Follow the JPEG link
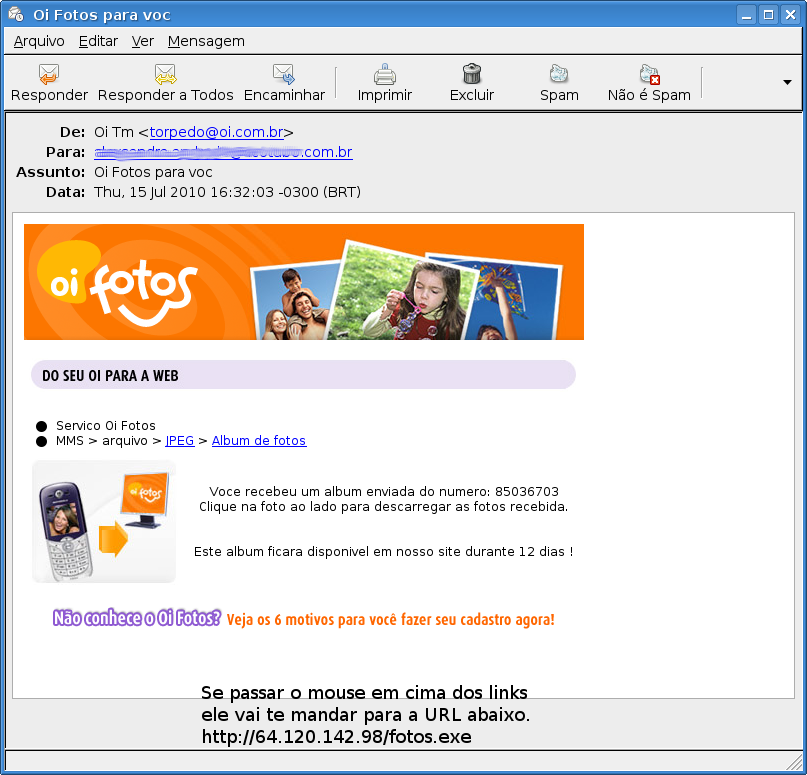The width and height of the screenshot is (807, 775). point(180,441)
